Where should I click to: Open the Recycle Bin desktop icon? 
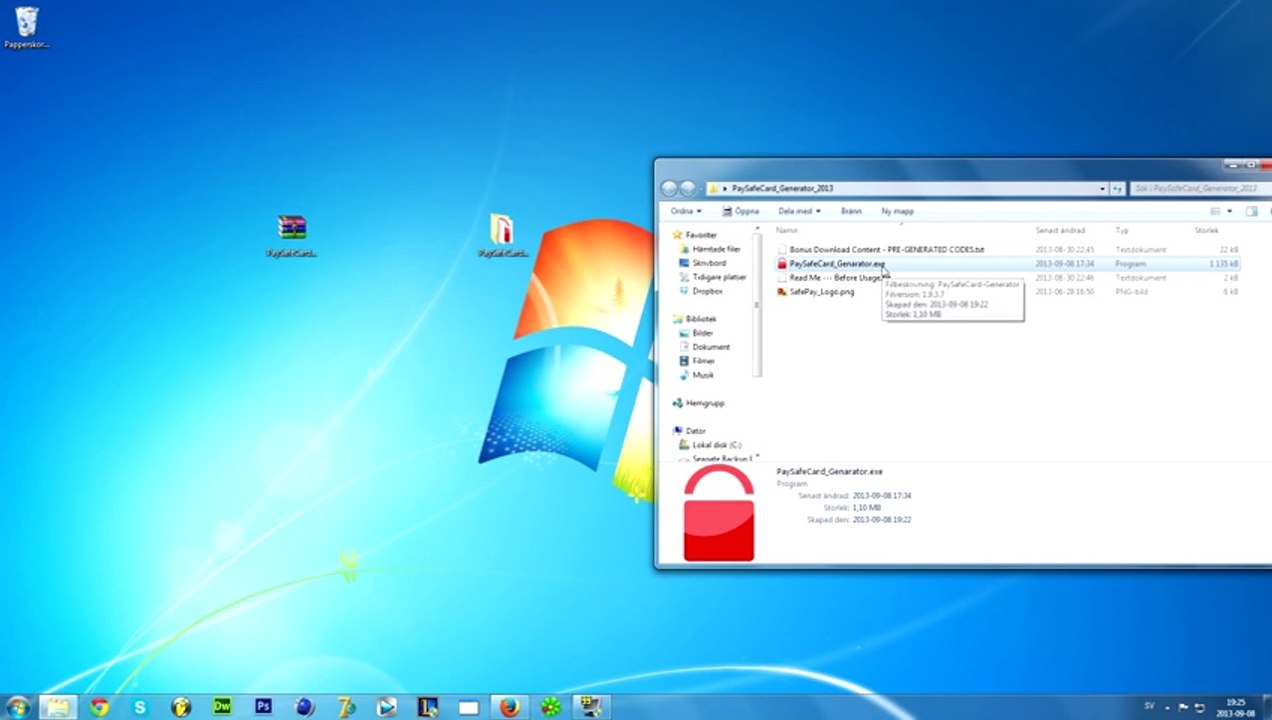pyautogui.click(x=27, y=26)
